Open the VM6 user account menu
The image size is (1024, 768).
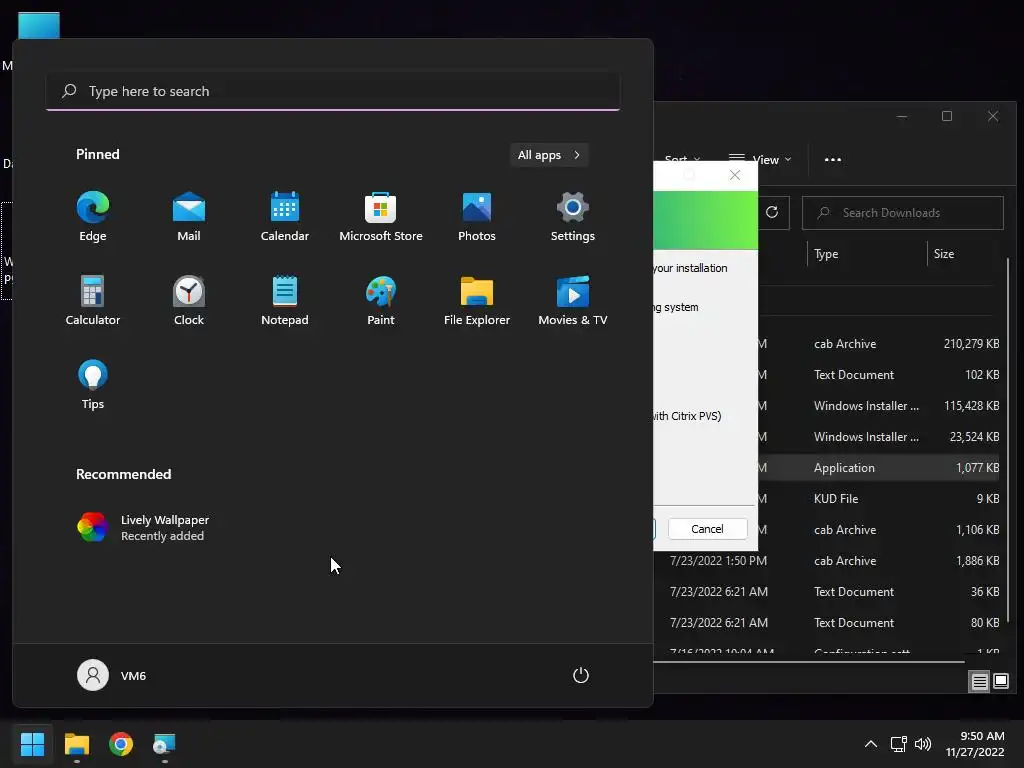[112, 675]
